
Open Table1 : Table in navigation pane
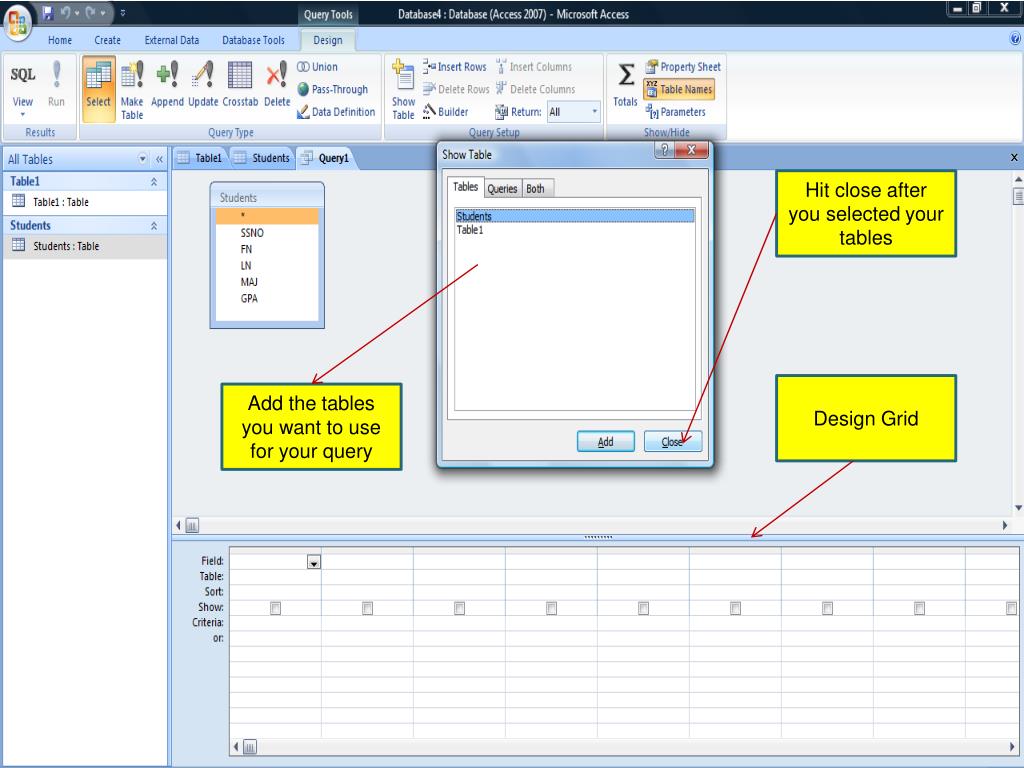click(x=85, y=202)
